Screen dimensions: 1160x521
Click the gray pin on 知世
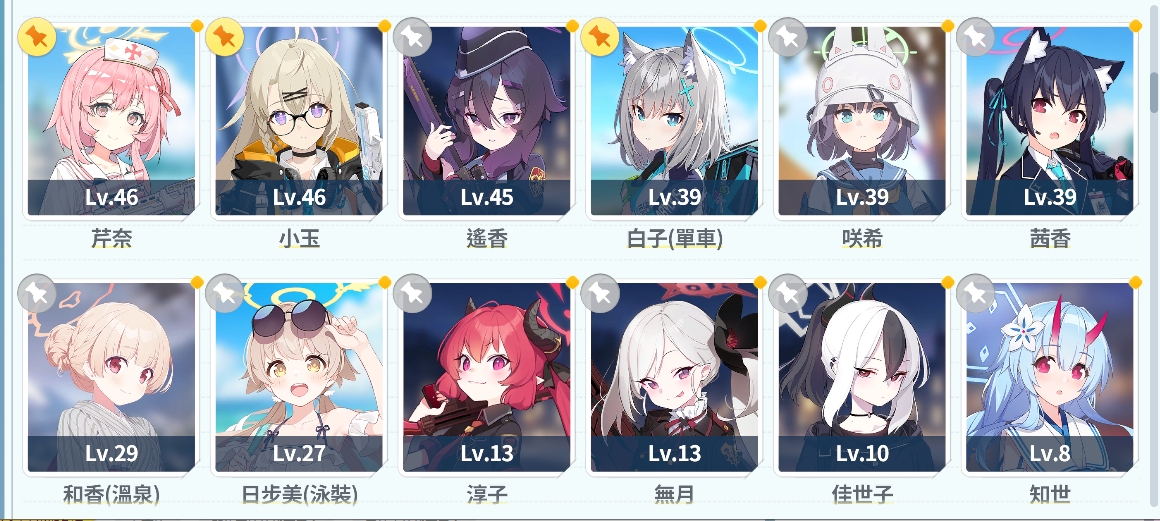click(x=977, y=293)
